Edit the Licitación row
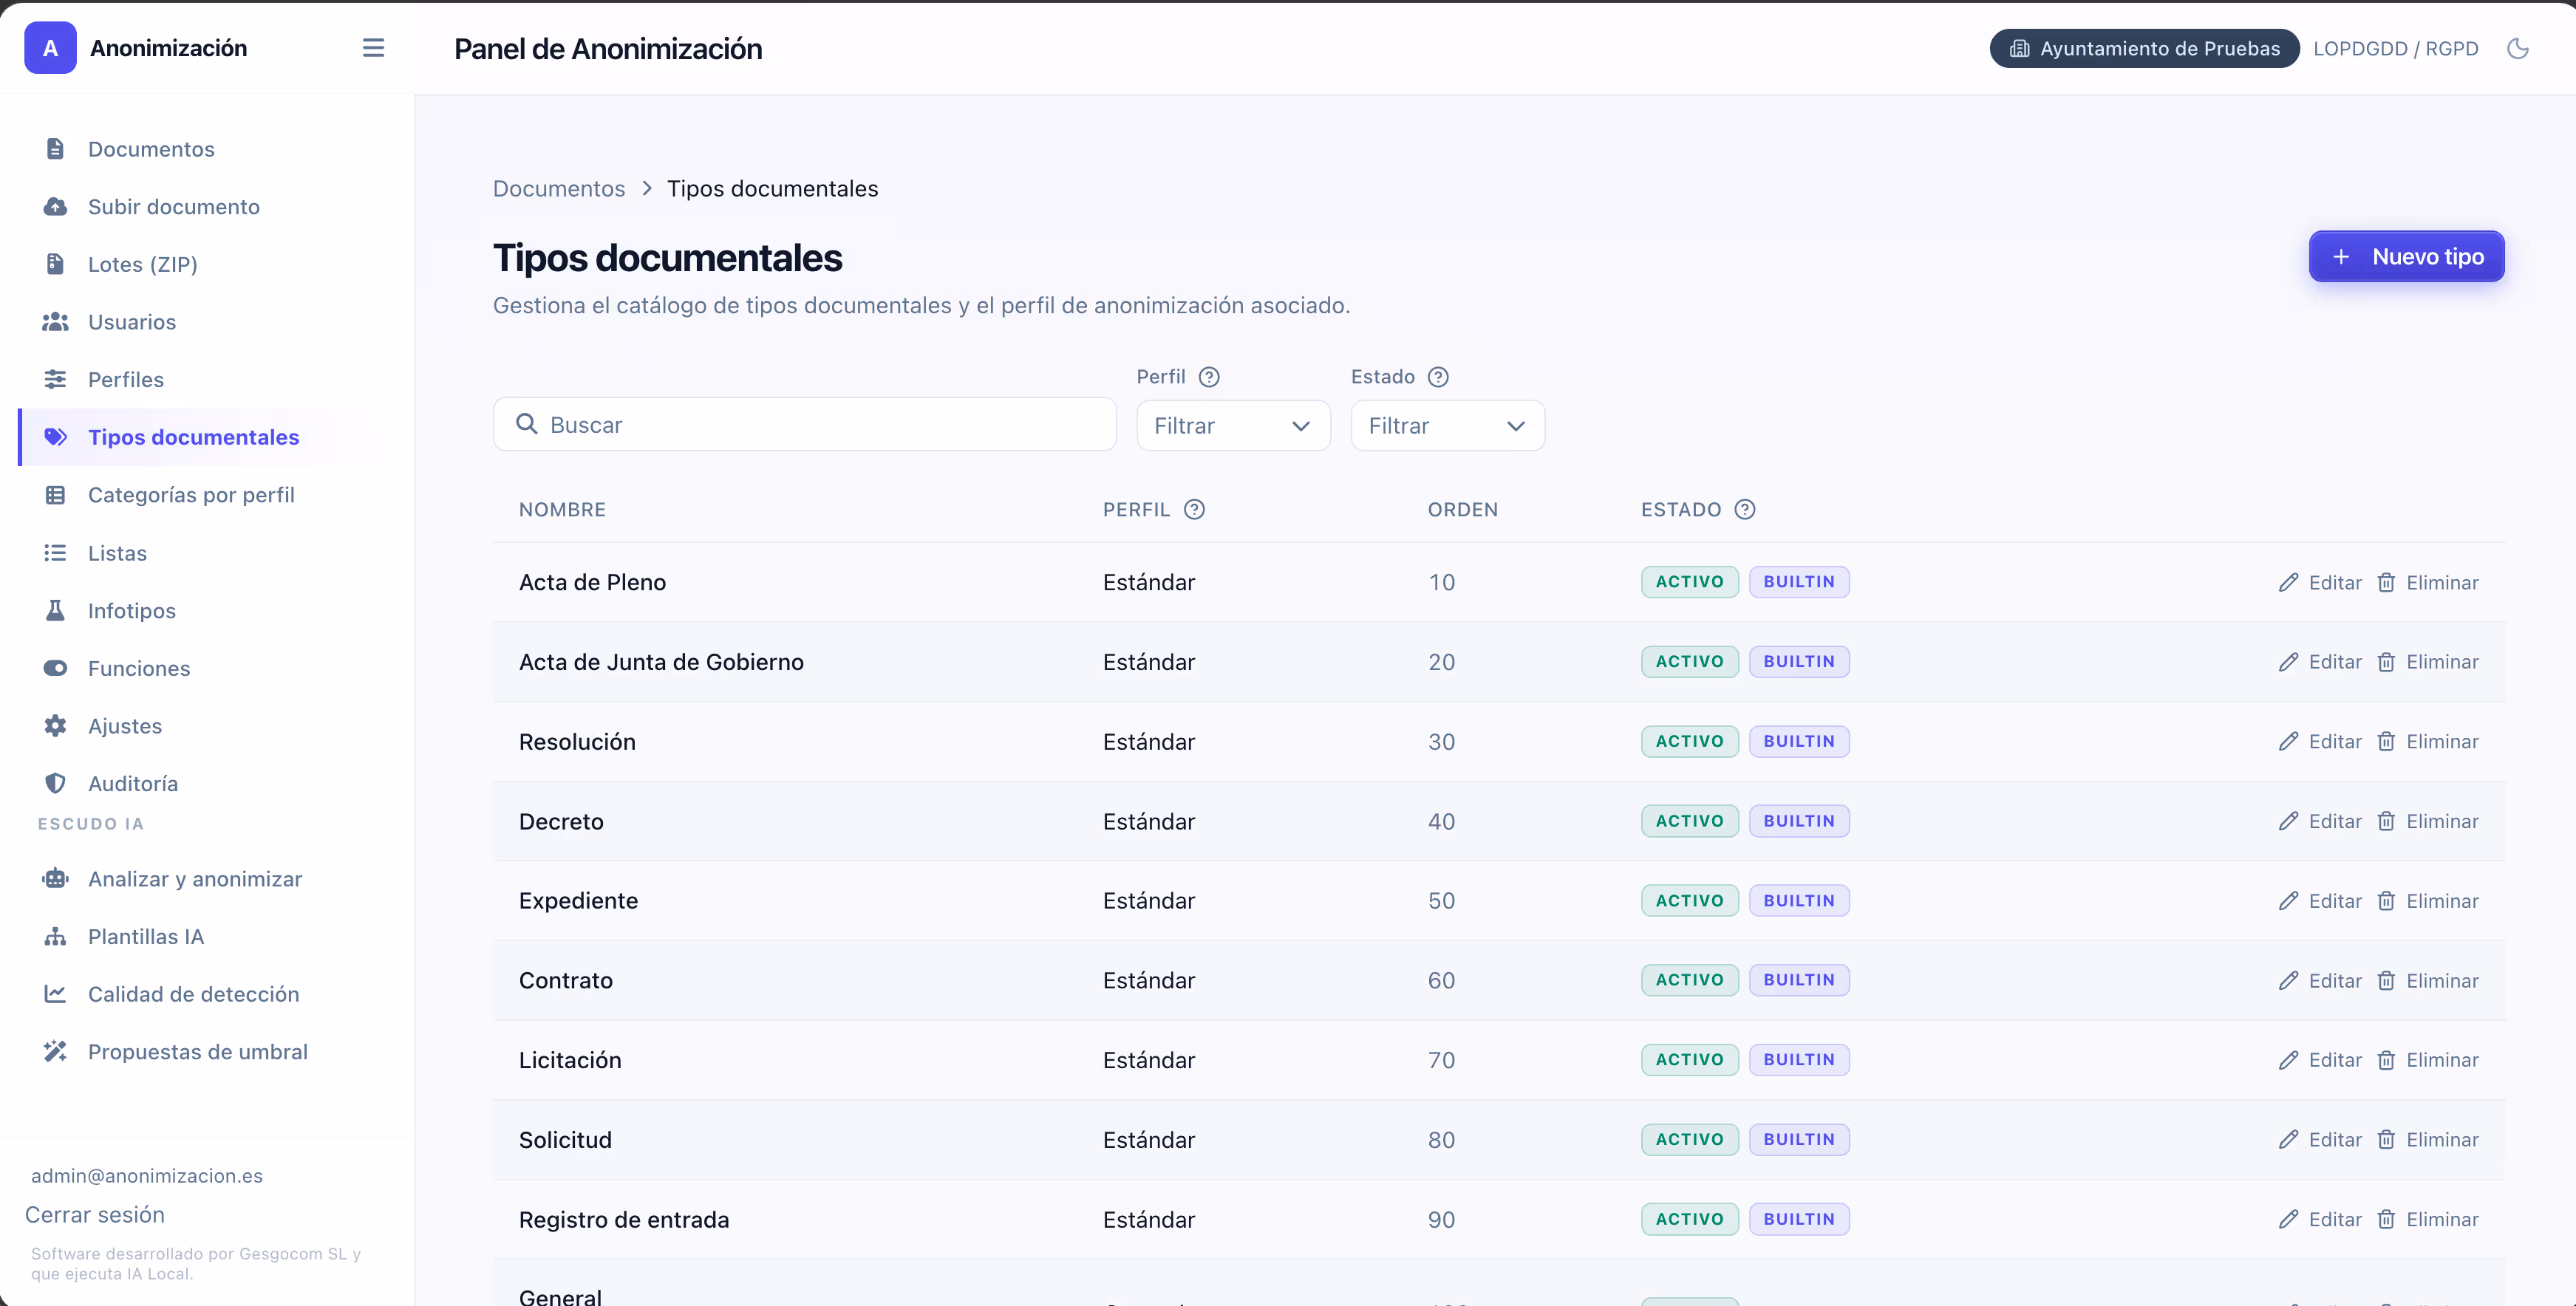 click(x=2320, y=1060)
